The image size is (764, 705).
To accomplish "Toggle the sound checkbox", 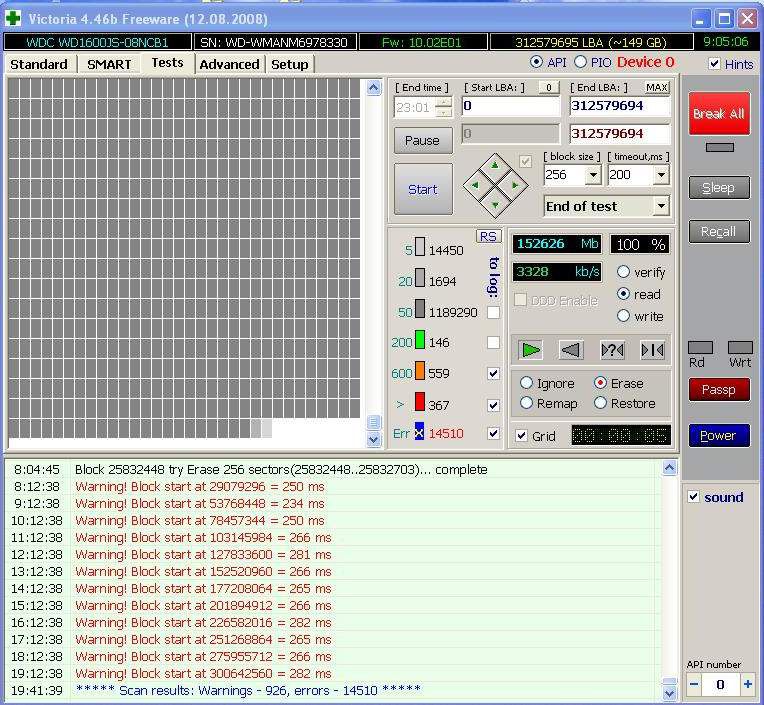I will (693, 497).
